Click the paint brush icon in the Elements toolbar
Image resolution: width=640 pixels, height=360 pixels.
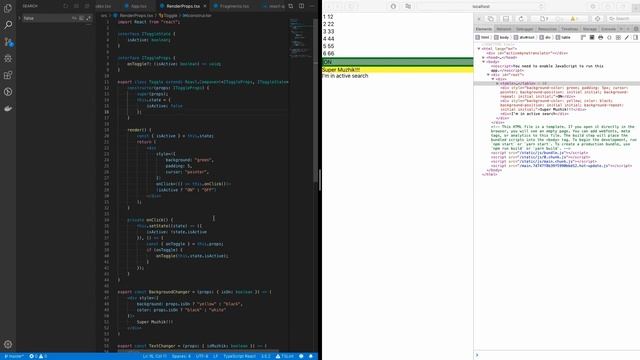pyautogui.click(x=627, y=38)
